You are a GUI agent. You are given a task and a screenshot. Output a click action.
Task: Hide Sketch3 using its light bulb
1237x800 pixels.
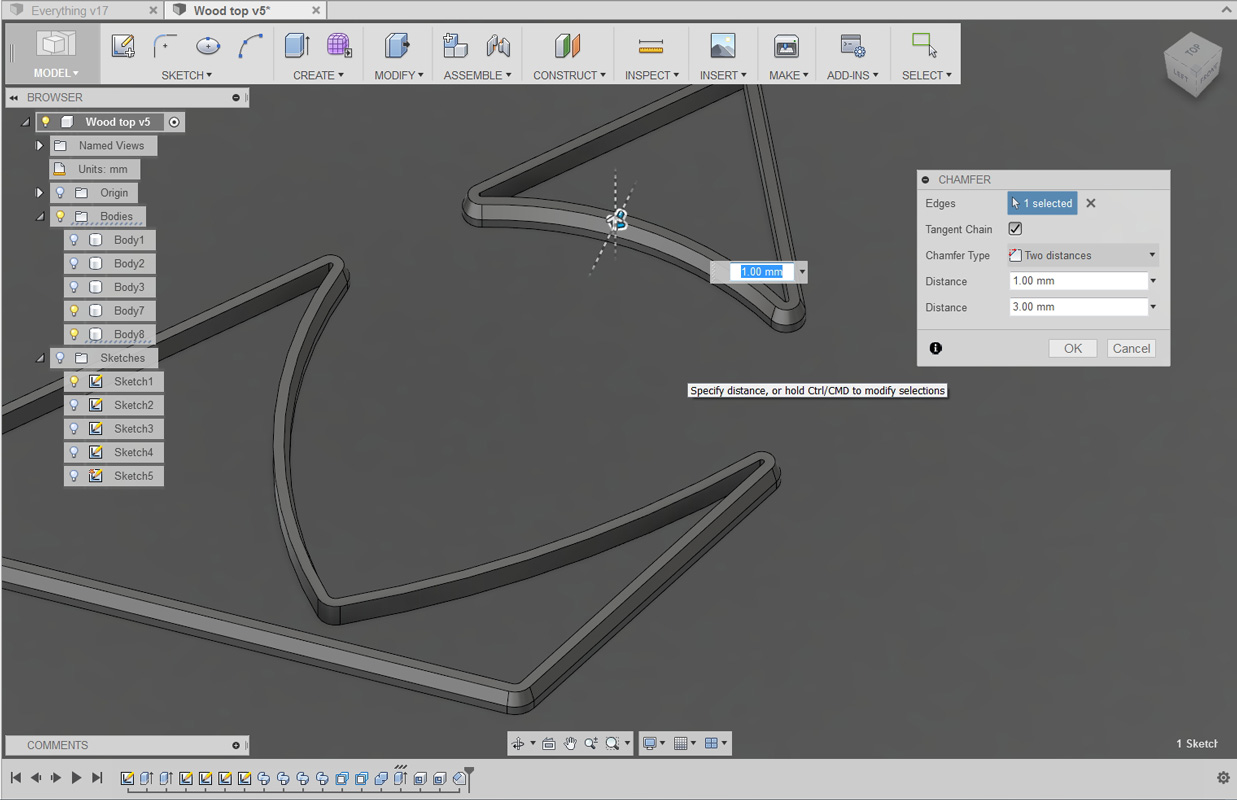[74, 429]
